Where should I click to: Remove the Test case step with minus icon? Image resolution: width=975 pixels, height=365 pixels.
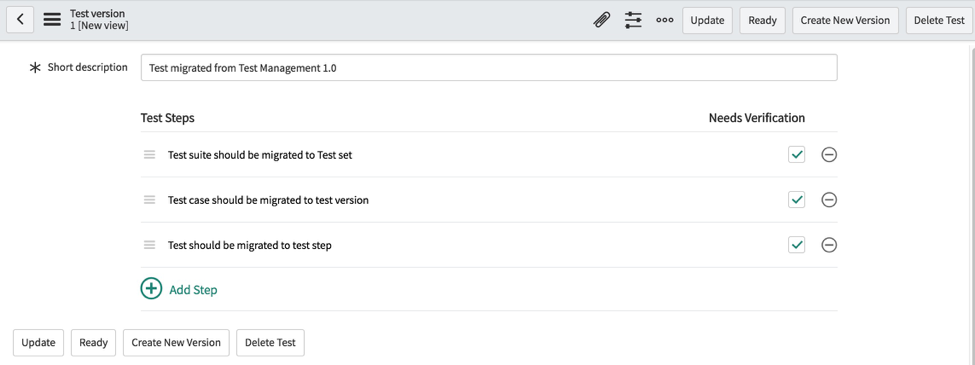pyautogui.click(x=829, y=200)
